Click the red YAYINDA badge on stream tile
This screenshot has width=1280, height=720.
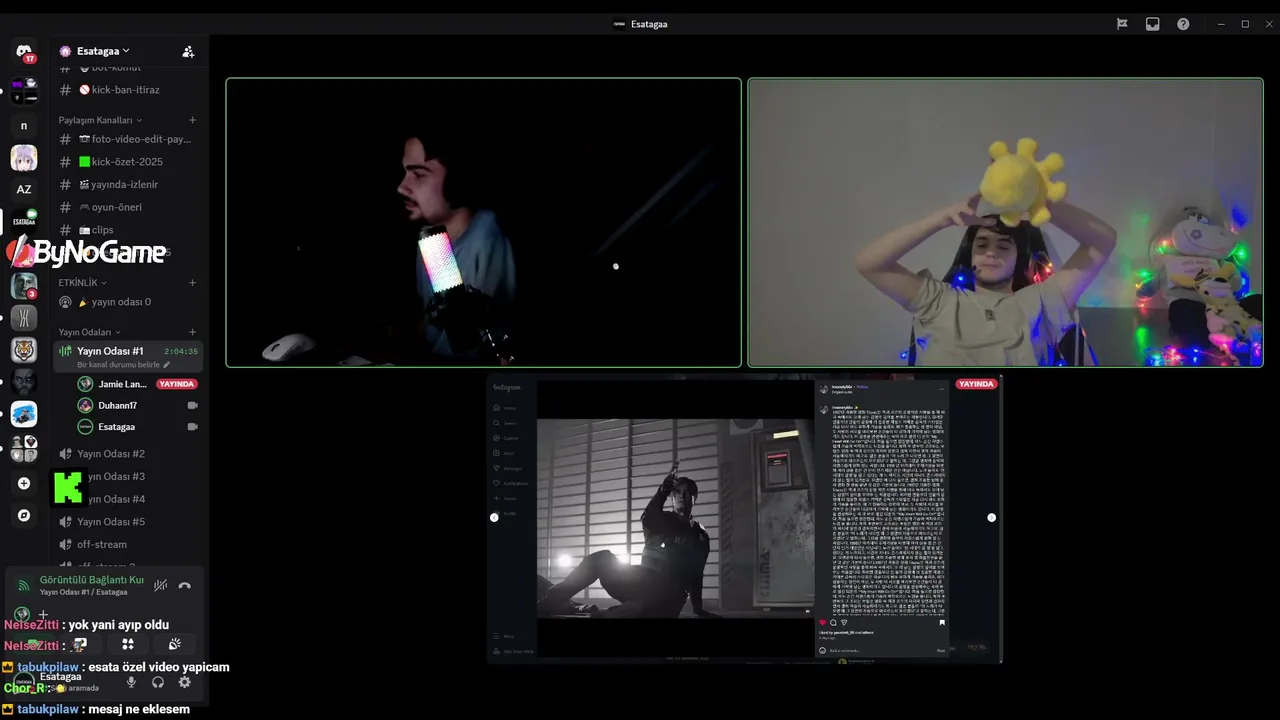point(976,384)
